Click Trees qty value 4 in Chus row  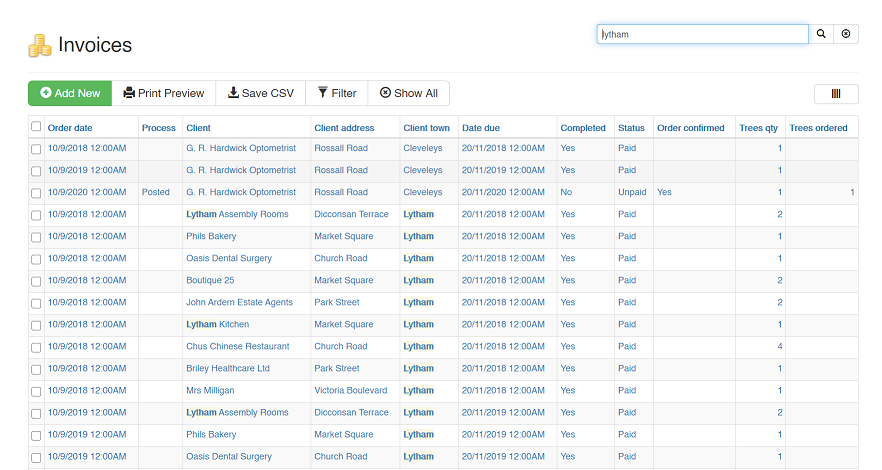pos(780,346)
